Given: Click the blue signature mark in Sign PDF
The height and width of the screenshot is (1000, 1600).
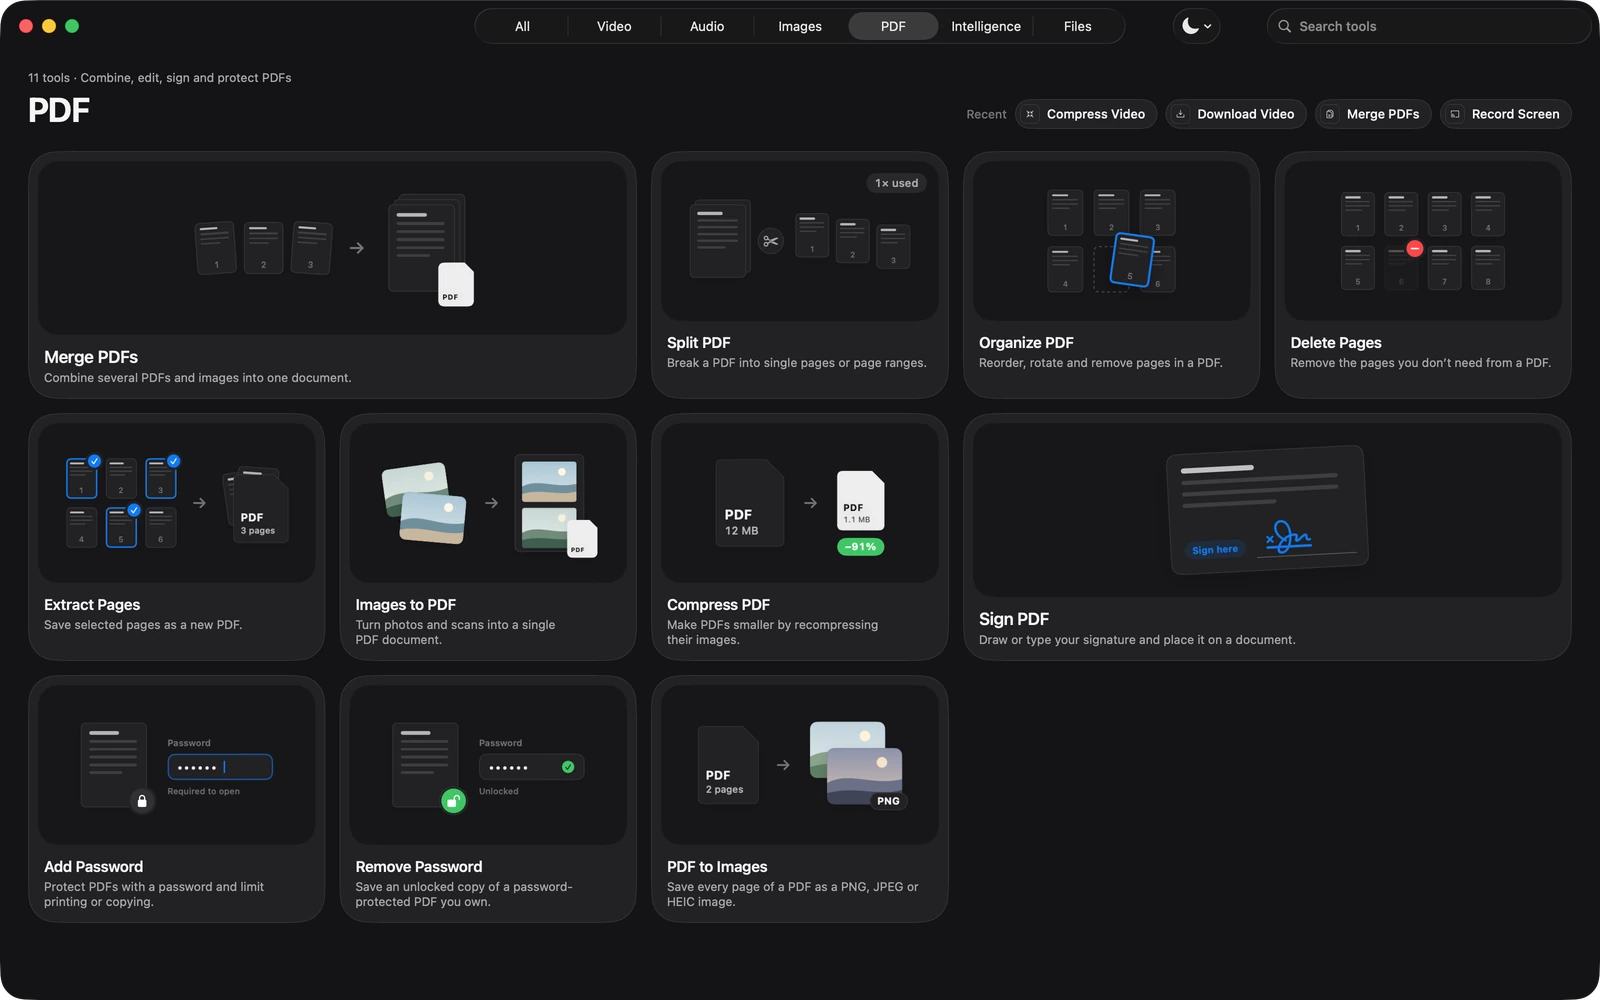Looking at the screenshot, I should click(1288, 538).
